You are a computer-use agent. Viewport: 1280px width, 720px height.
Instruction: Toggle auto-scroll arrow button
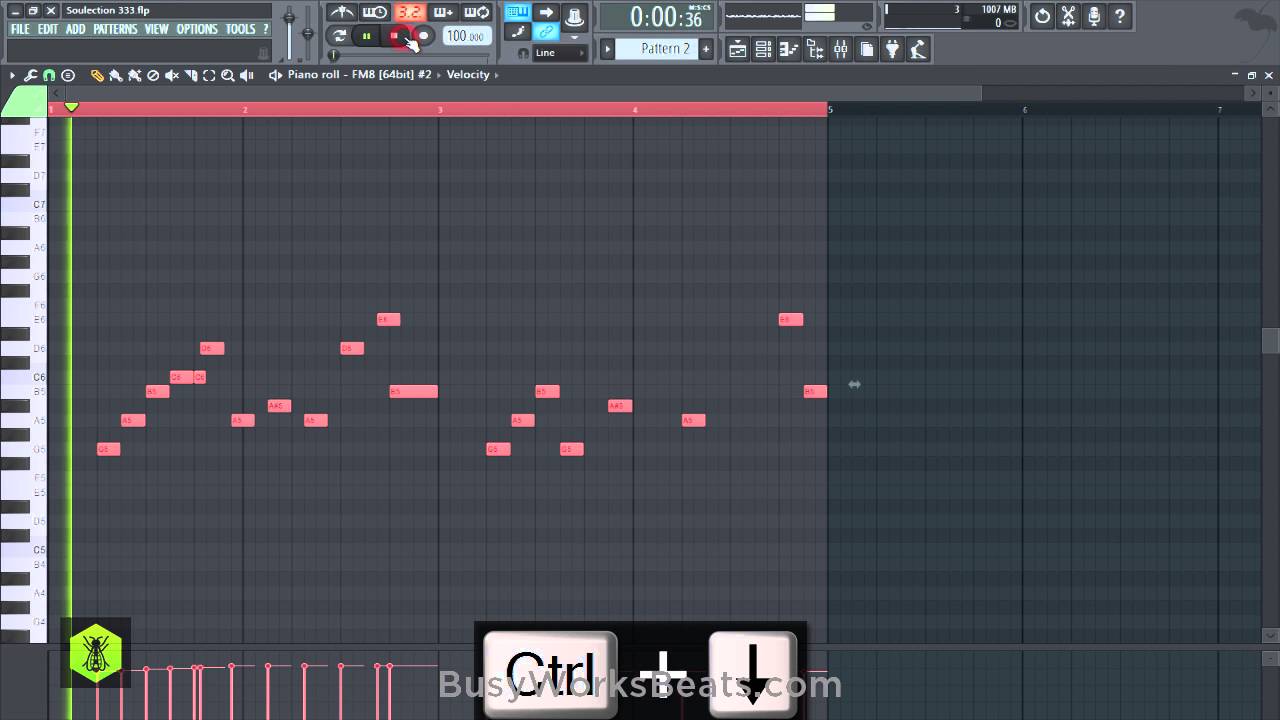pyautogui.click(x=546, y=12)
